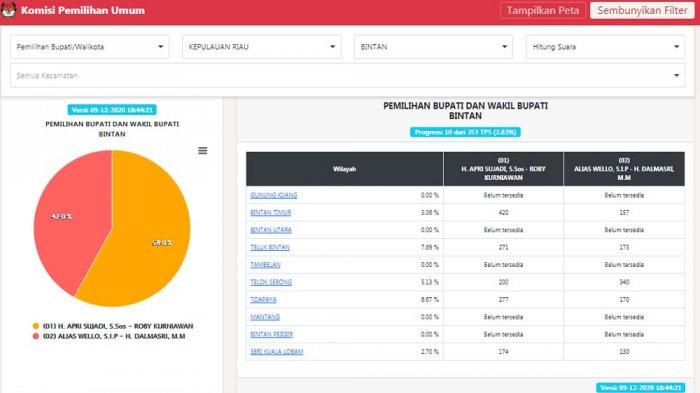The image size is (700, 393).
Task: Open the TAMBELAN district link
Action: [x=265, y=265]
